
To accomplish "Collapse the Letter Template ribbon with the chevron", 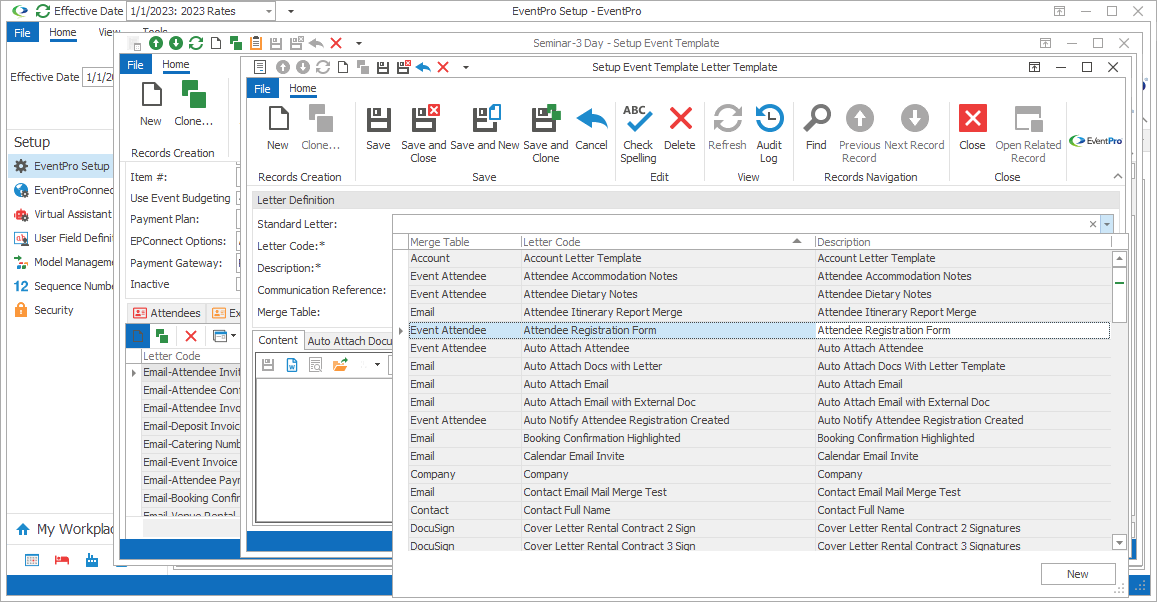I will tap(1117, 176).
